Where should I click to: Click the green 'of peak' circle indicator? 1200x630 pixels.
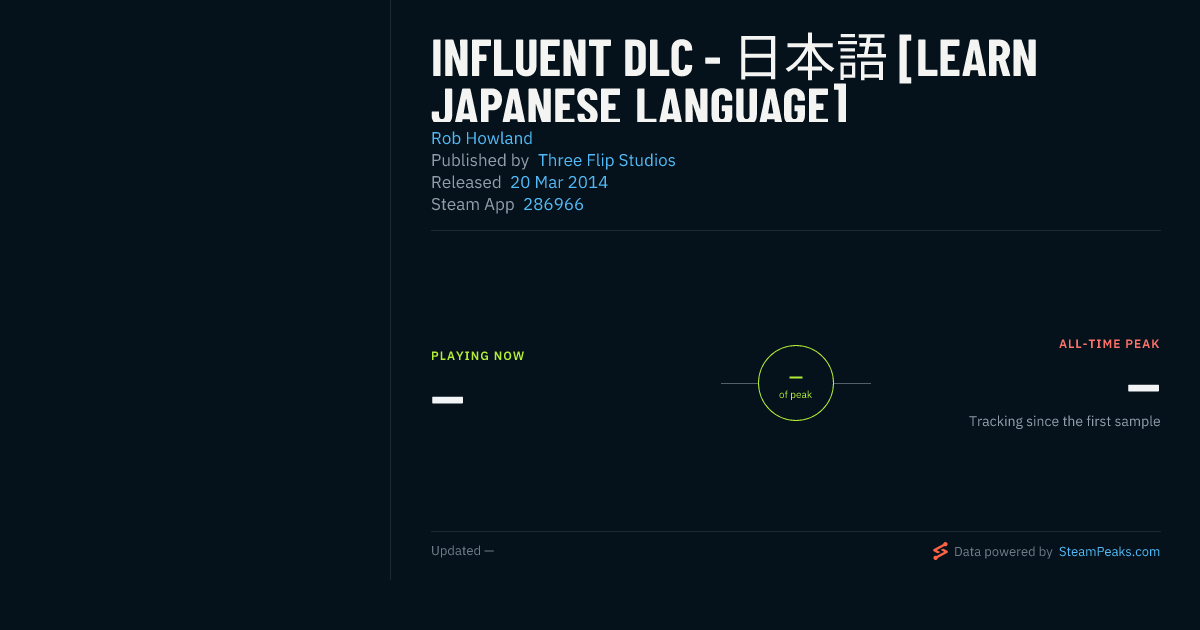click(x=796, y=383)
